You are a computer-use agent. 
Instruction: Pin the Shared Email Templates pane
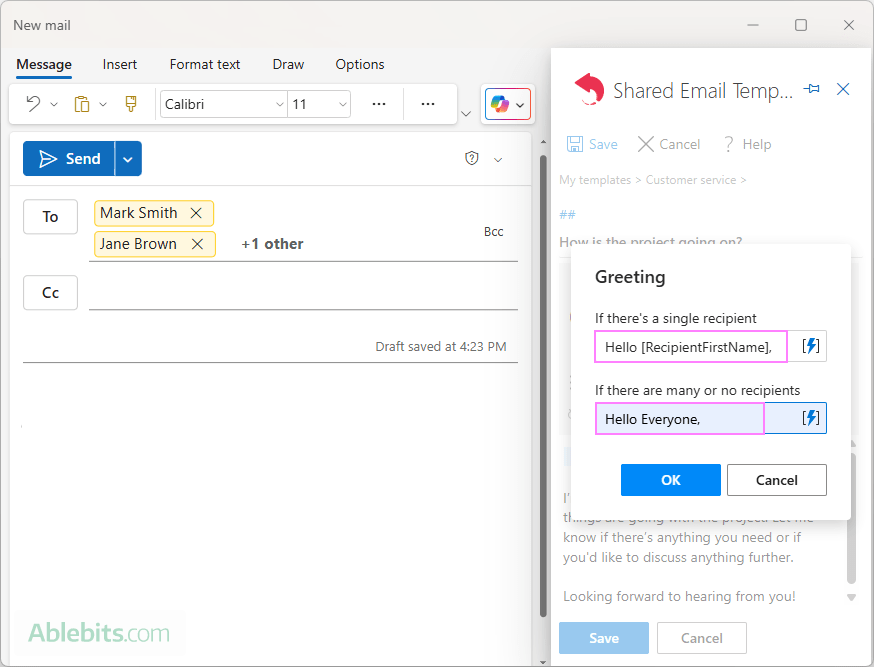point(812,89)
